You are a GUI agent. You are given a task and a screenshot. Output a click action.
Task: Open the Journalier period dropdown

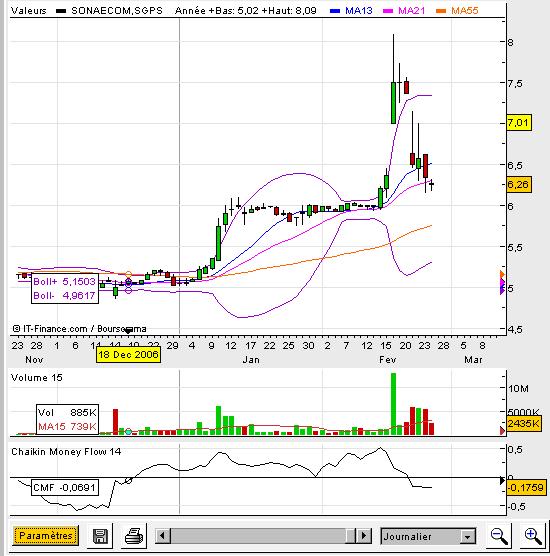[428, 536]
